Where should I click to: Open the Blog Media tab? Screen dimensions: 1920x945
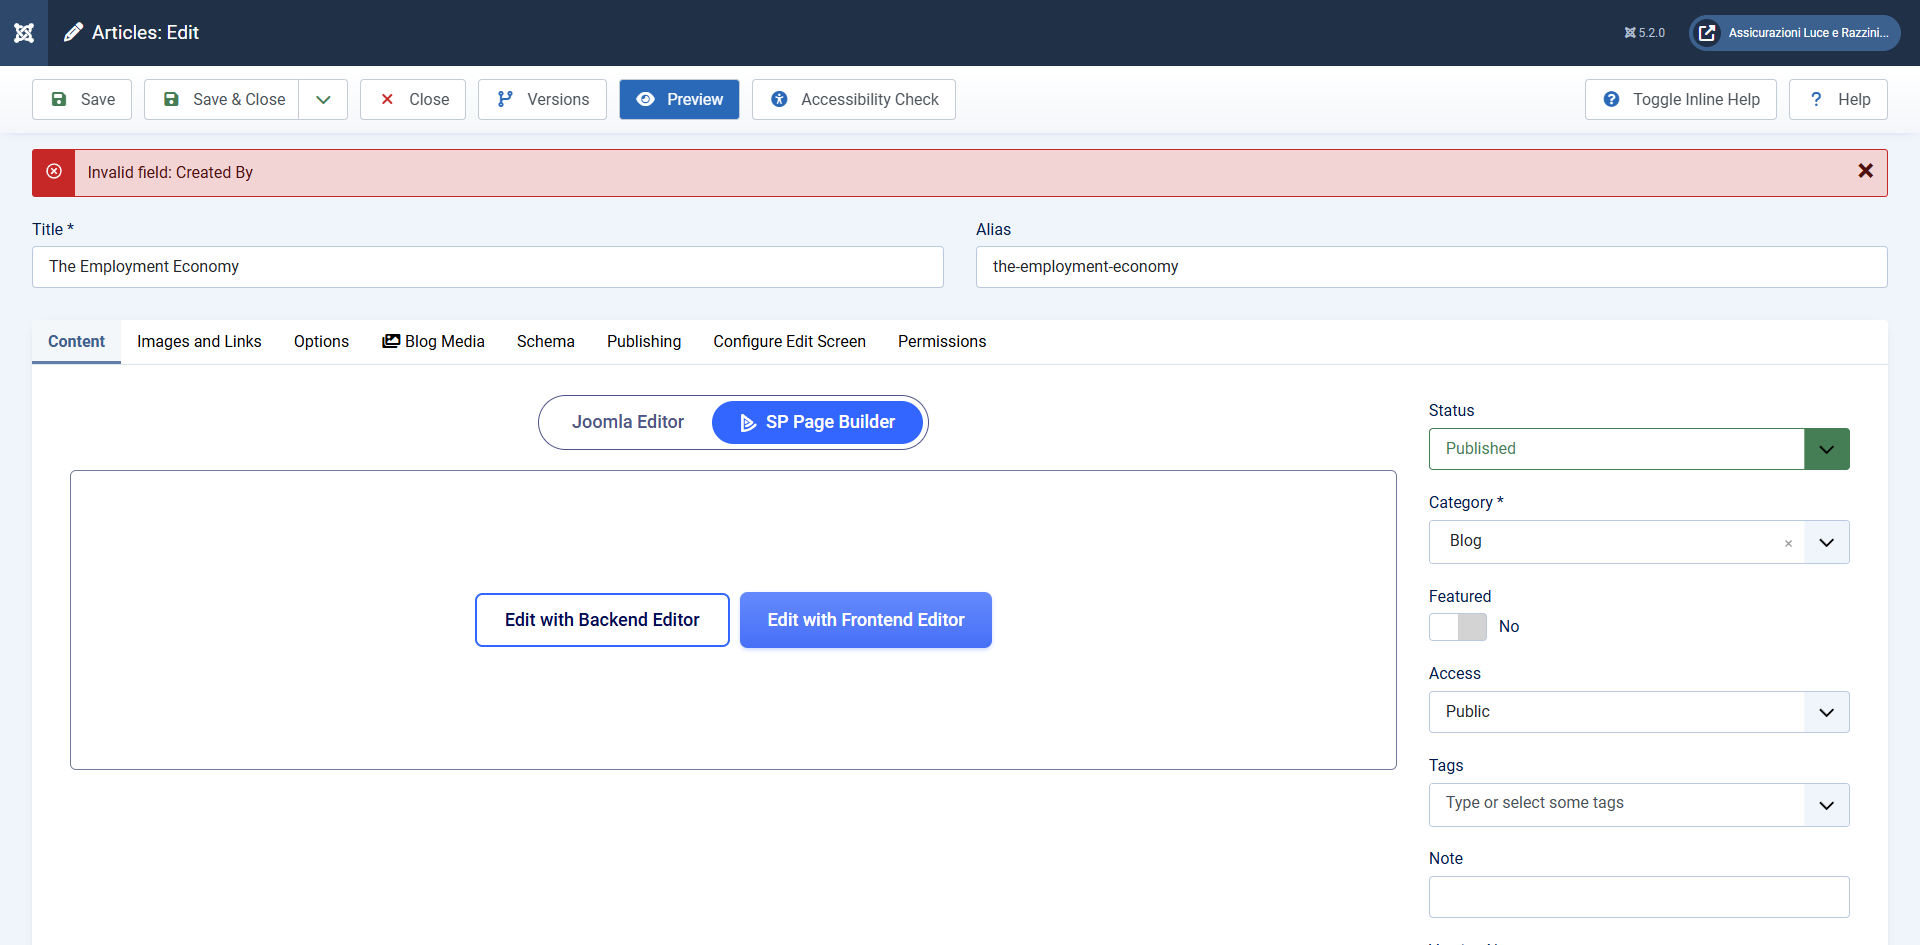point(433,342)
